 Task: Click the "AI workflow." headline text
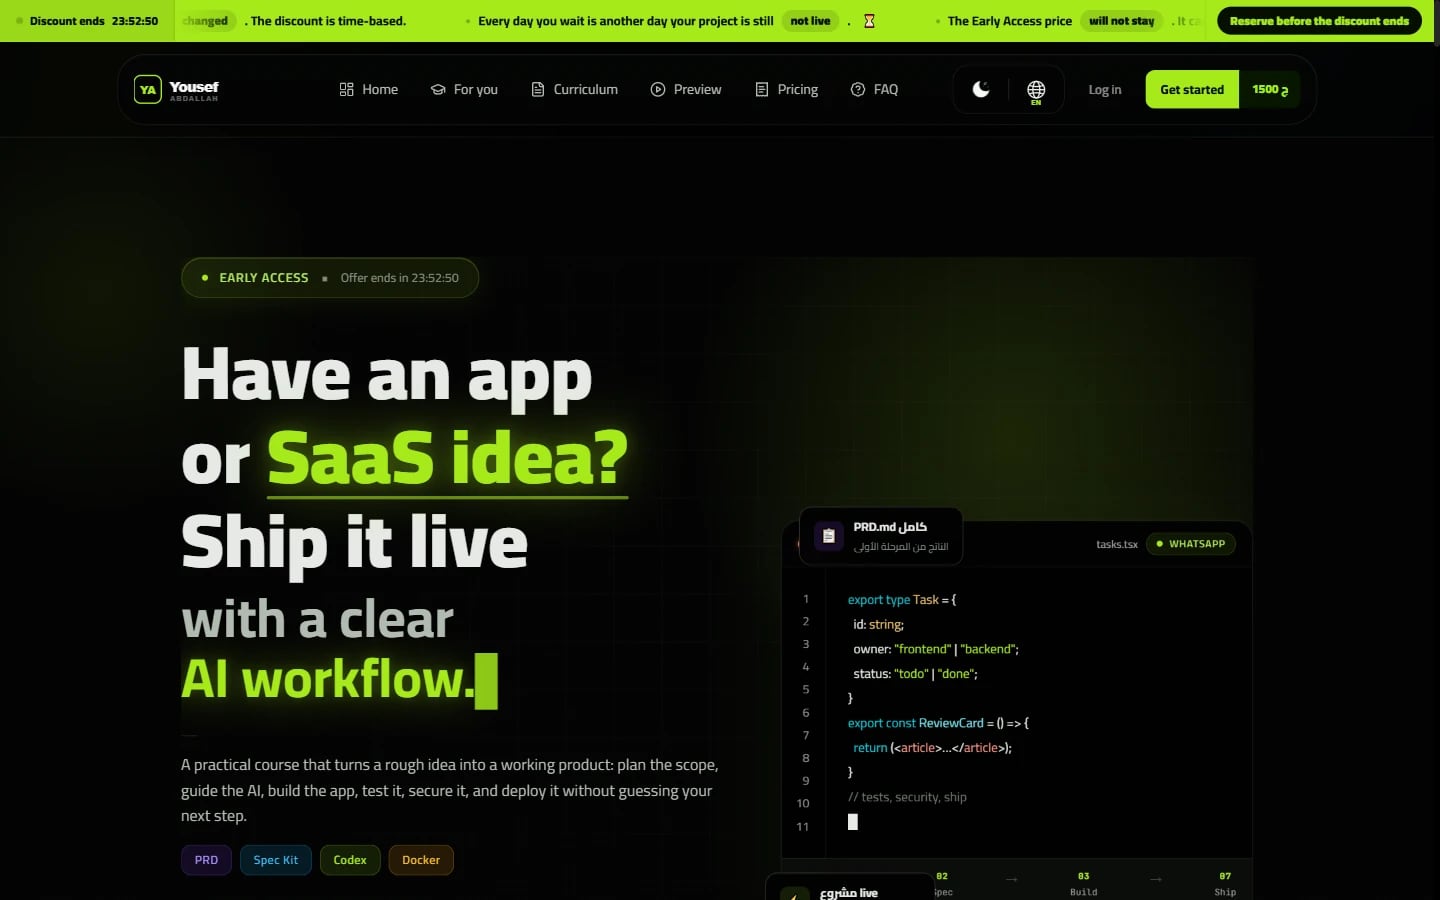coord(328,680)
